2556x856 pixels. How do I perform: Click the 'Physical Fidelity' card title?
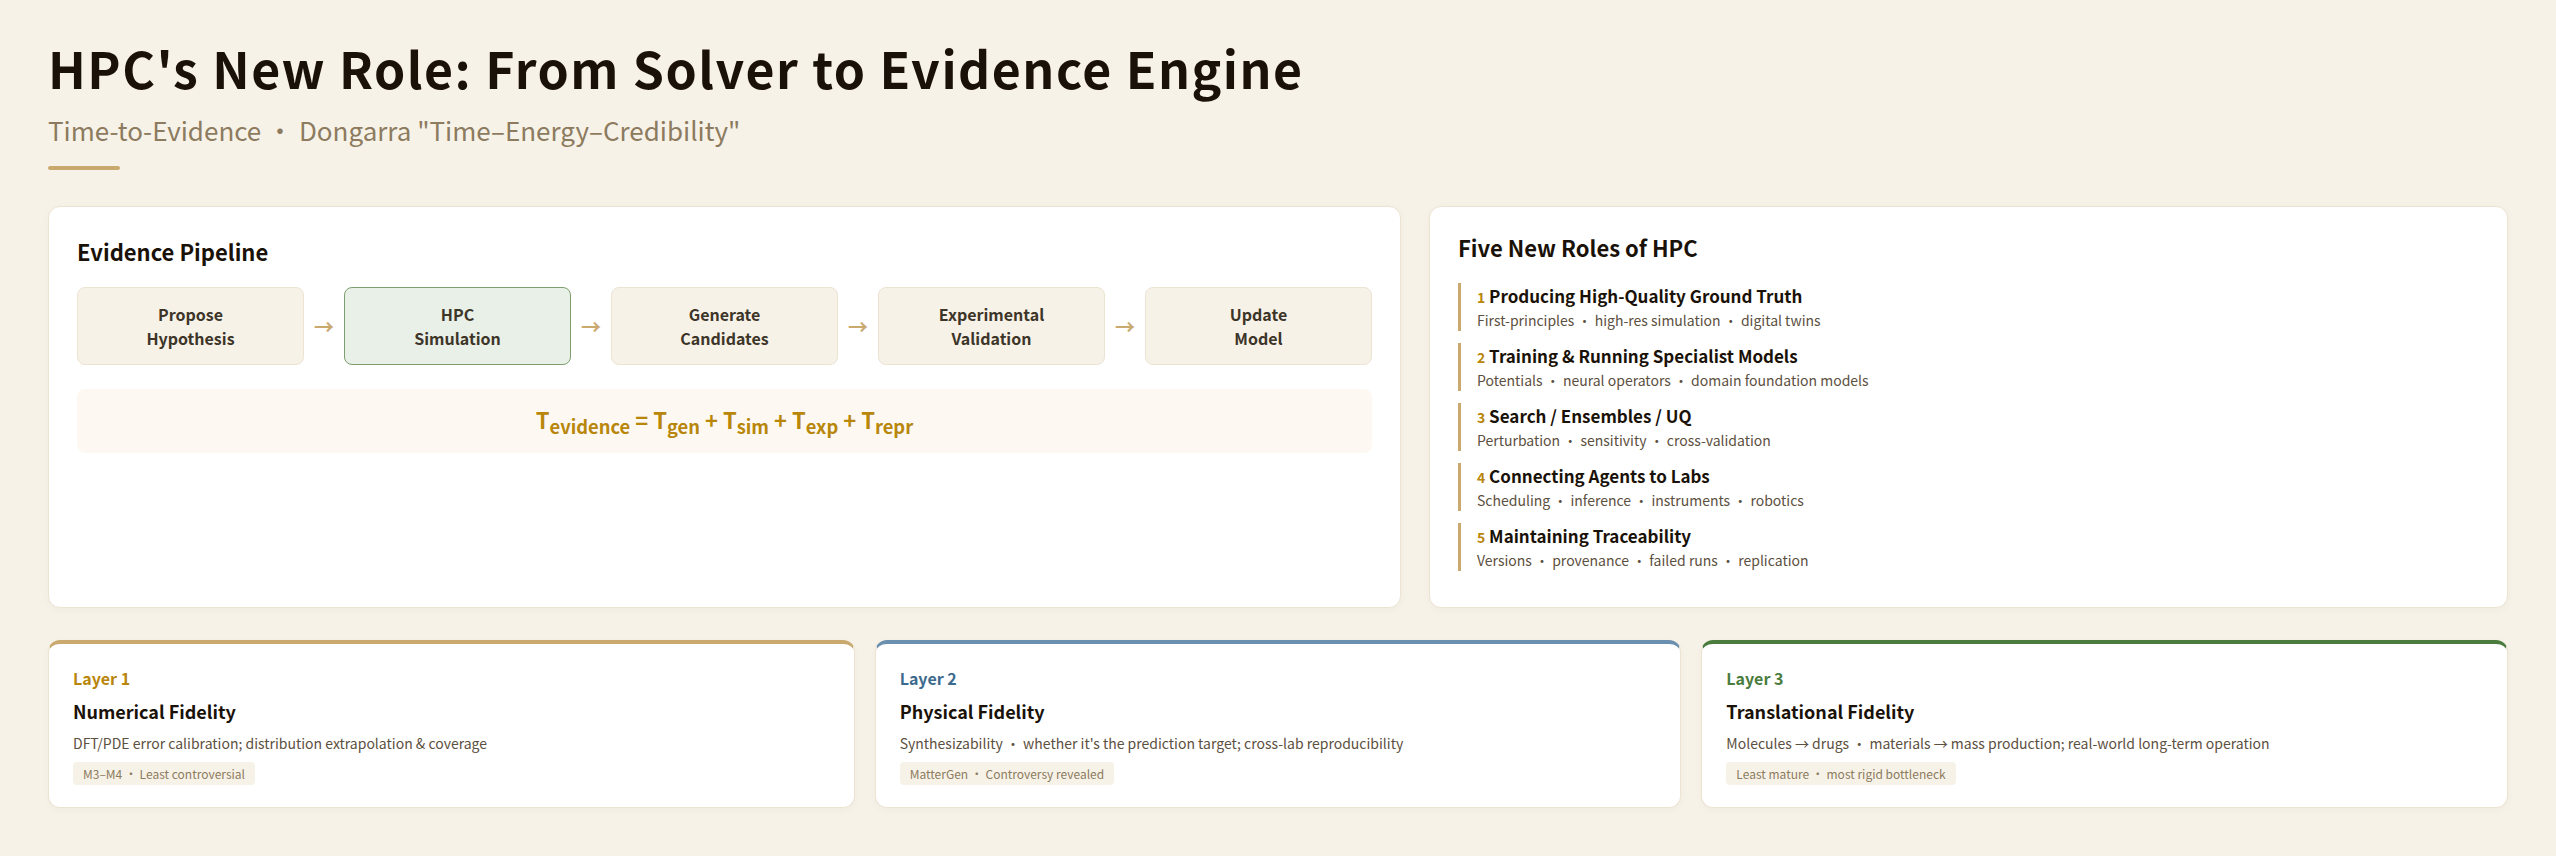pyautogui.click(x=972, y=712)
